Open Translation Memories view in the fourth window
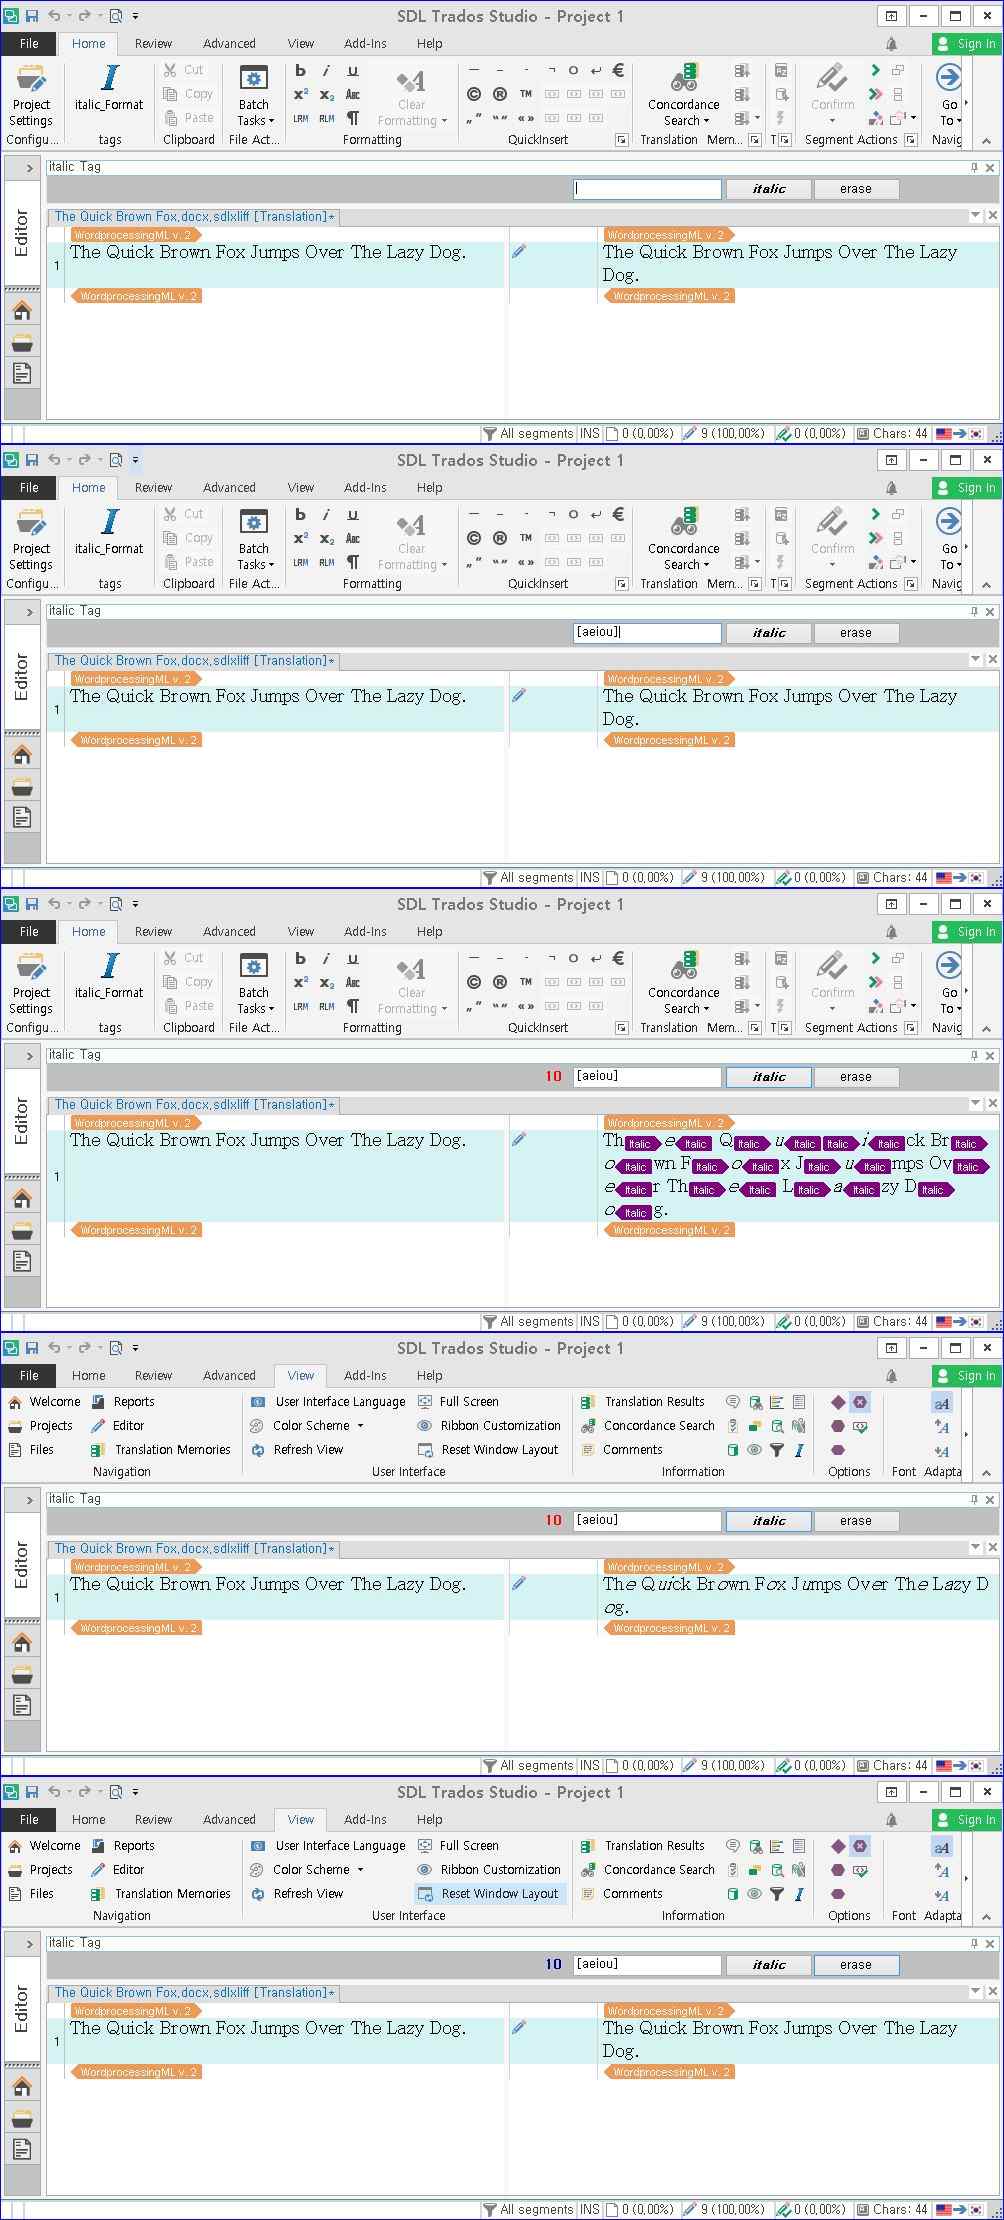 coord(161,1449)
